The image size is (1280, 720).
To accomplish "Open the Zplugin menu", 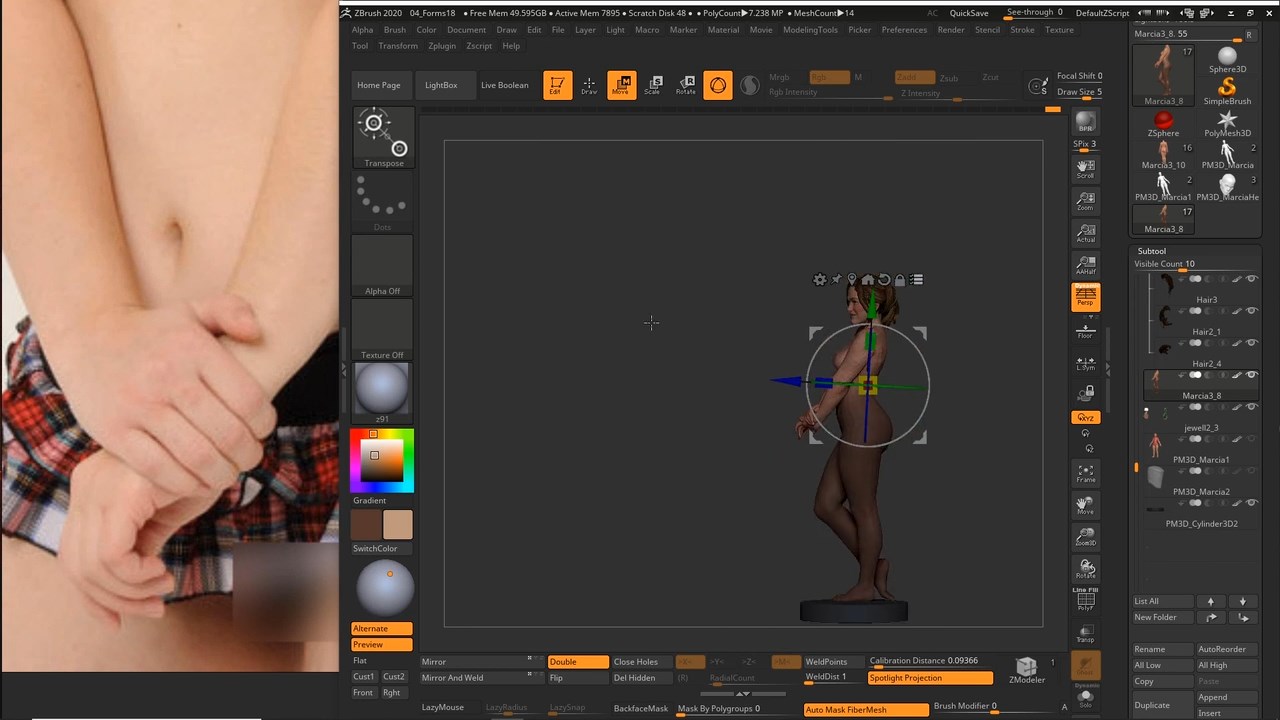I will pos(441,46).
